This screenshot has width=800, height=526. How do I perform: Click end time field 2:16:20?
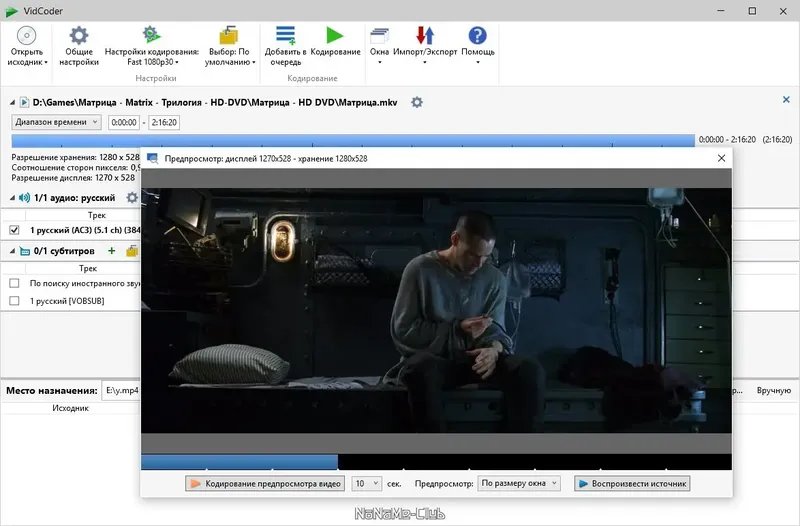click(164, 122)
